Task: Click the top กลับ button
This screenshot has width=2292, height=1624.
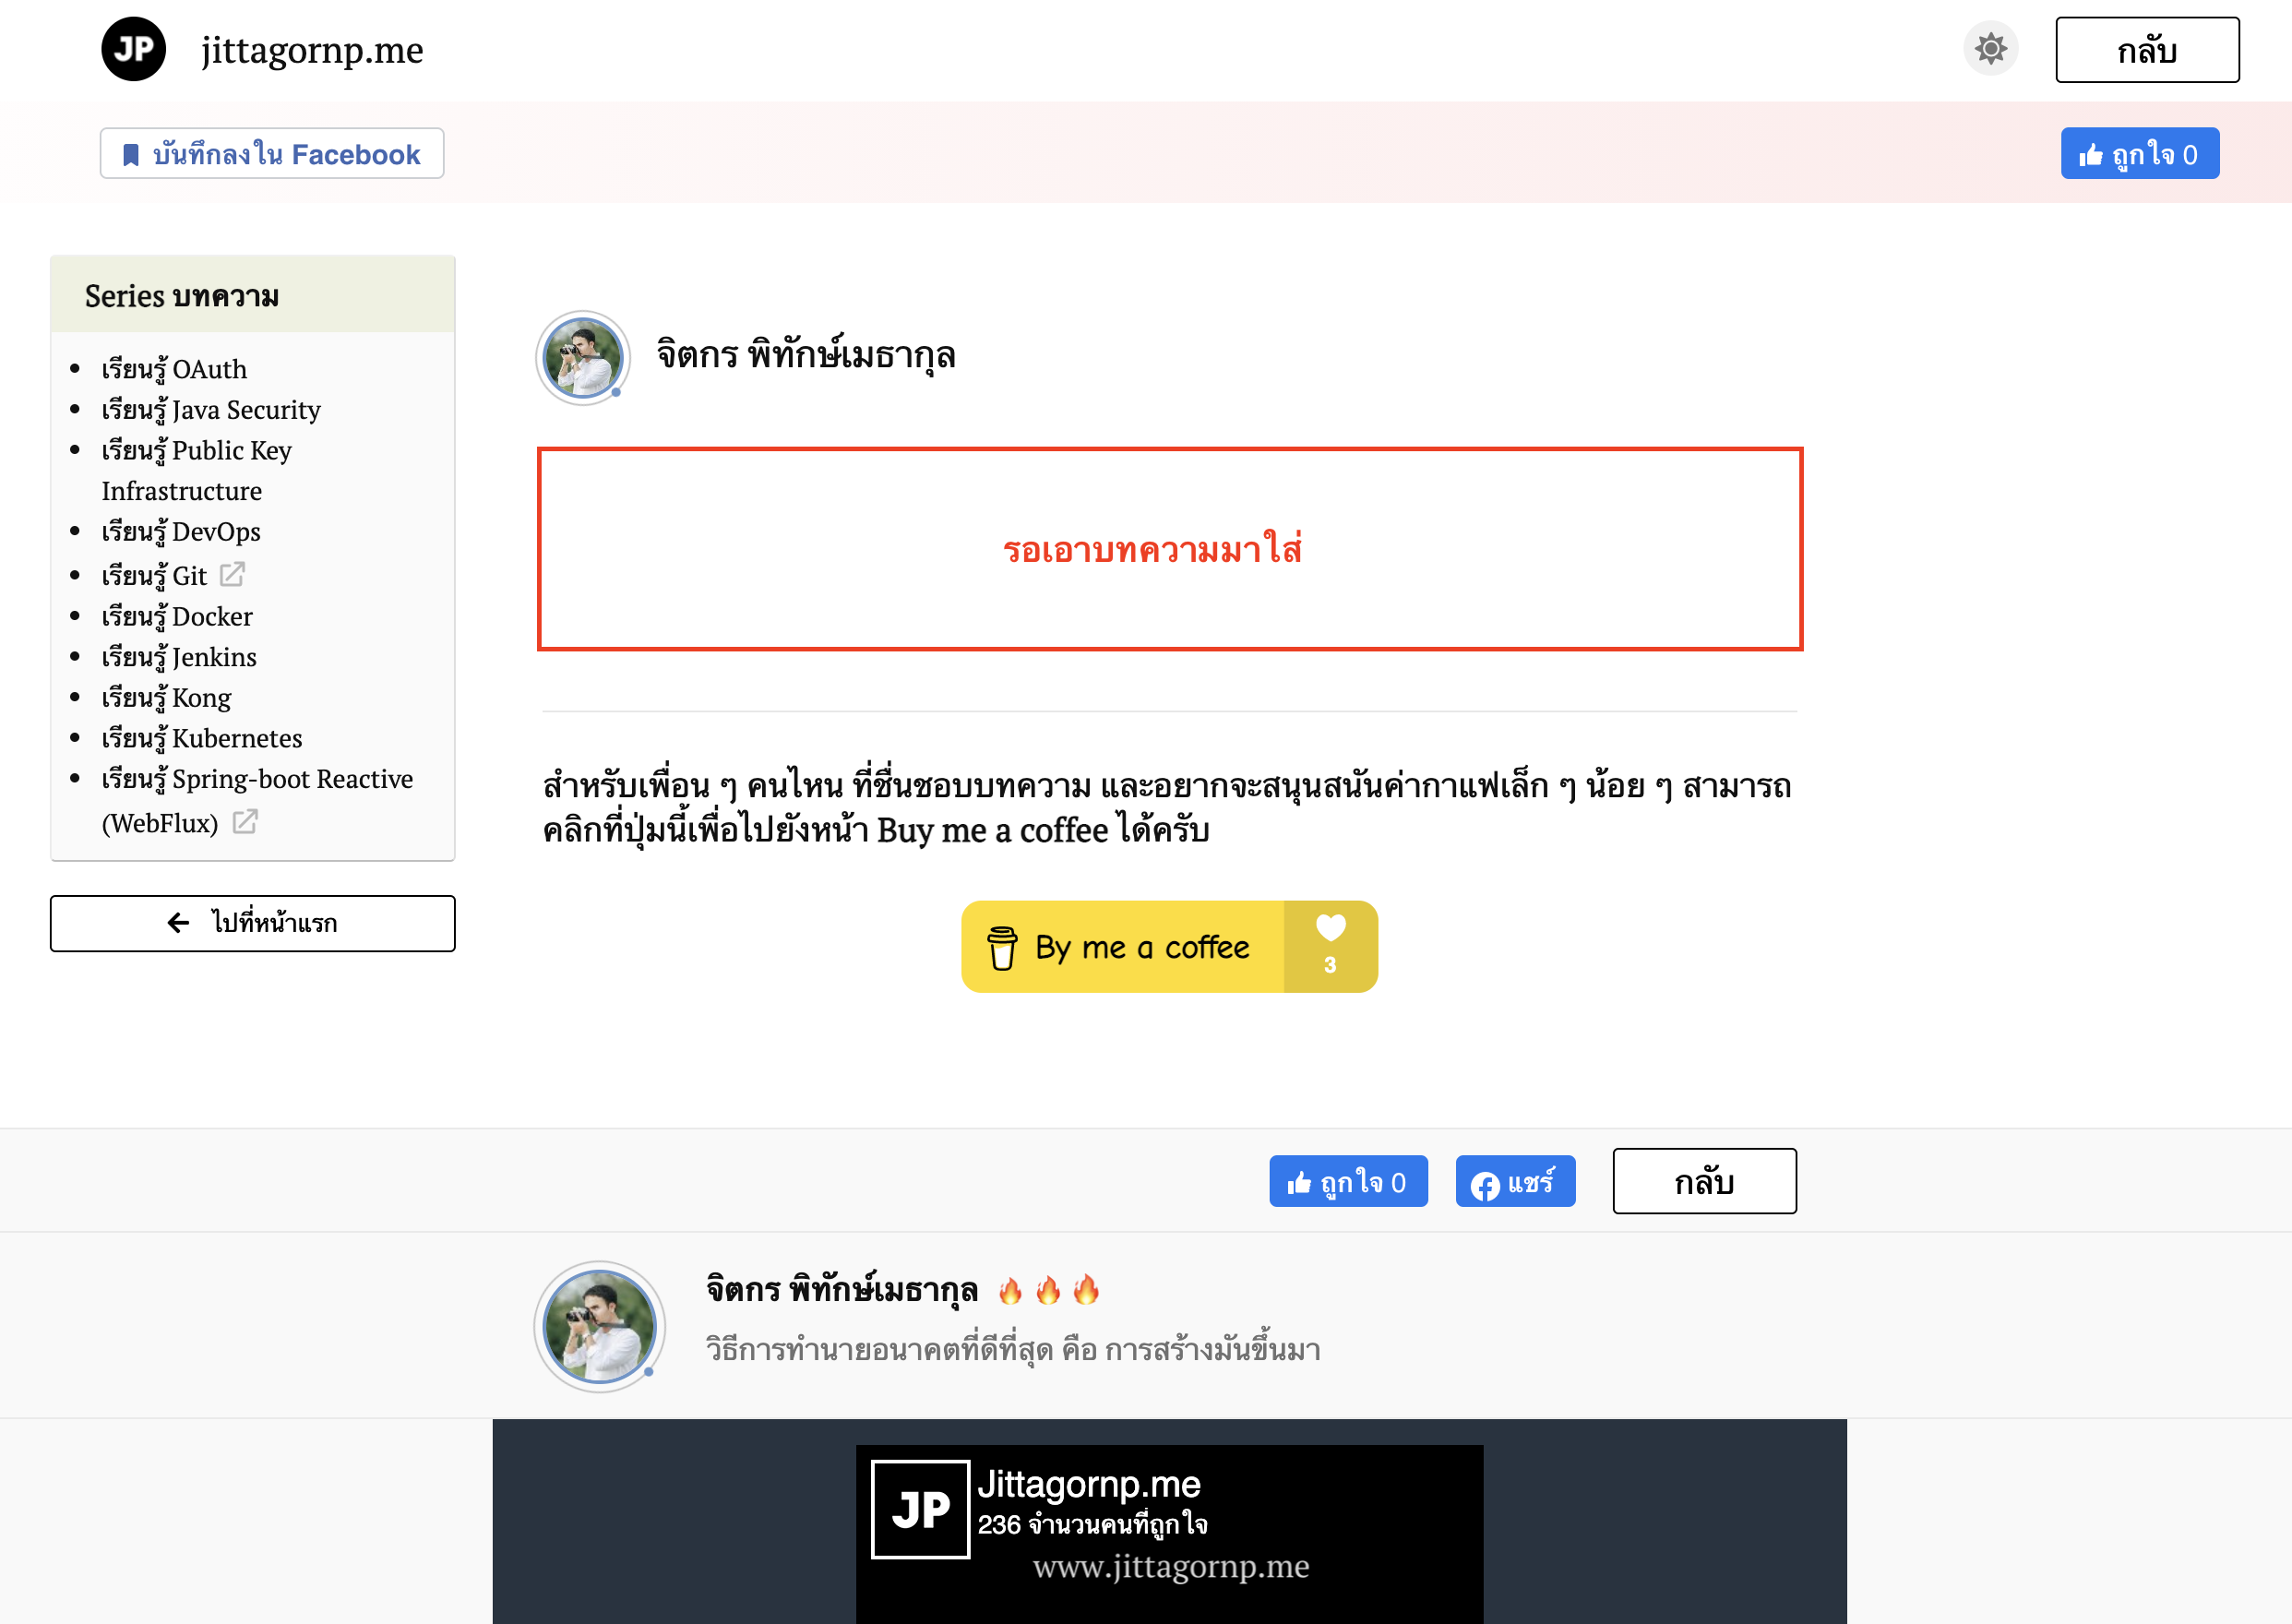Action: (2146, 50)
